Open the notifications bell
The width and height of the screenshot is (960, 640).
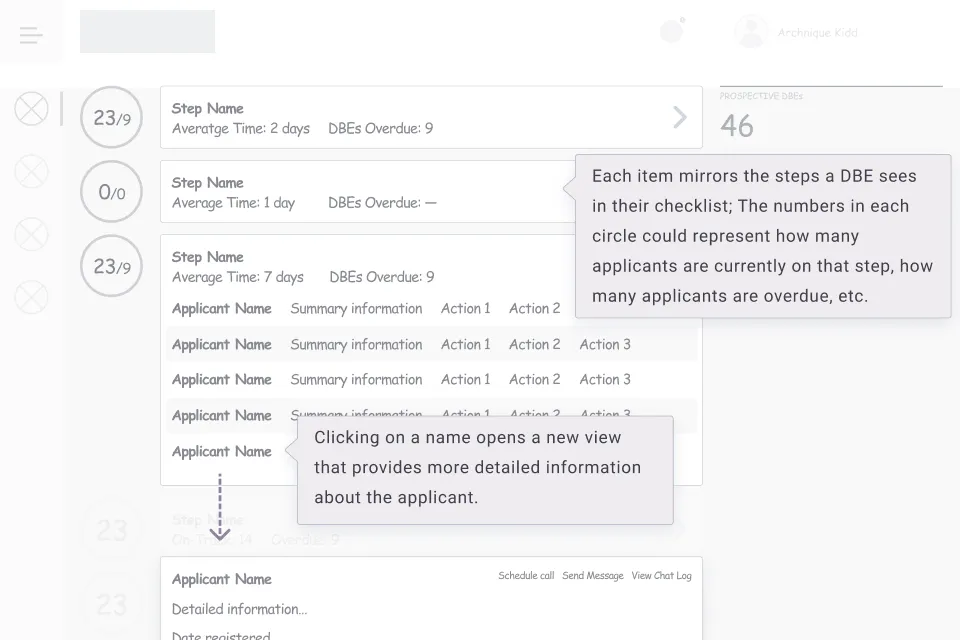click(x=670, y=32)
